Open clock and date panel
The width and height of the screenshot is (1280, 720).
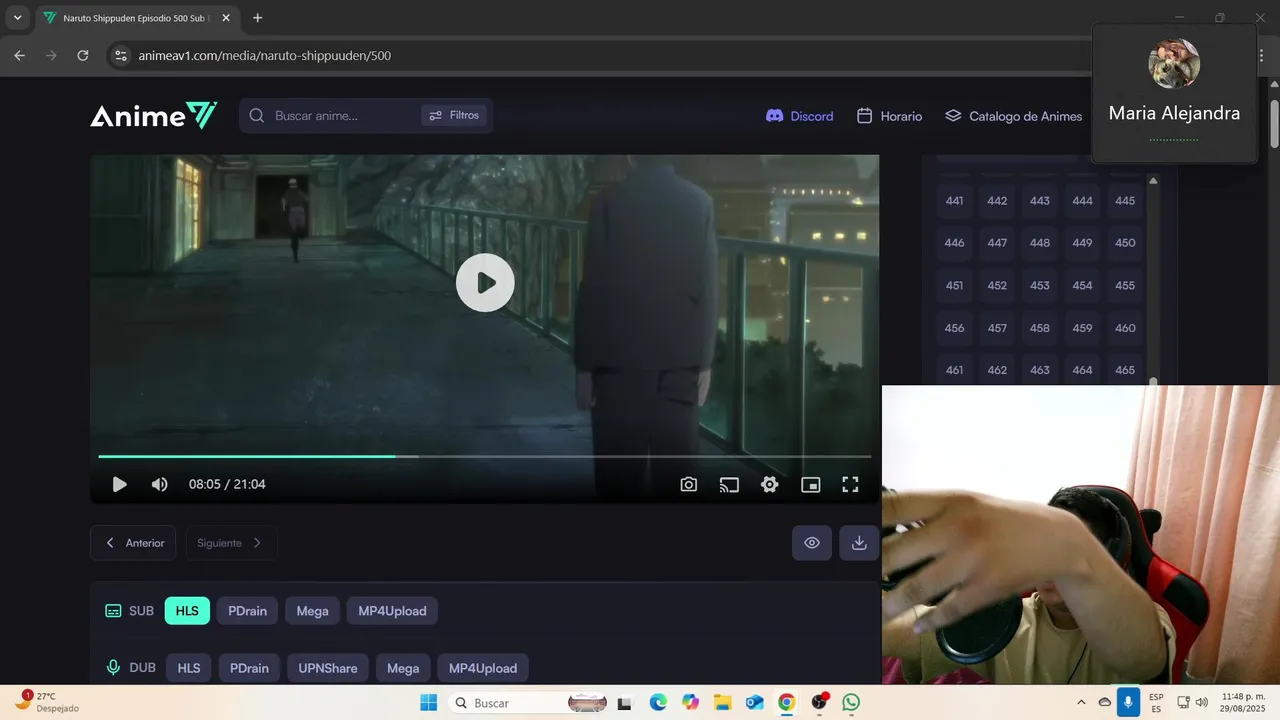coord(1243,703)
